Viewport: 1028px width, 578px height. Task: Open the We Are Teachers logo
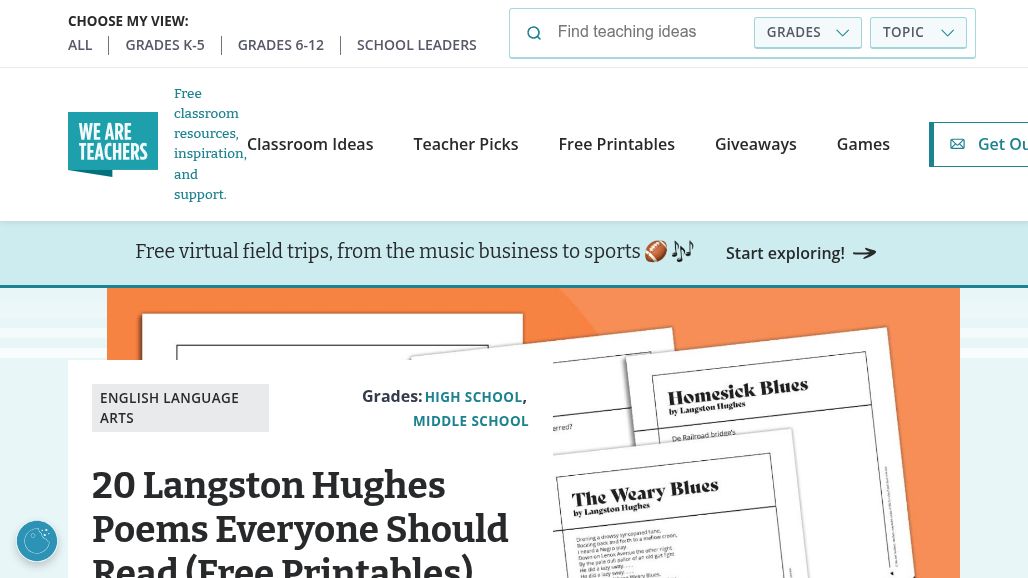[113, 144]
